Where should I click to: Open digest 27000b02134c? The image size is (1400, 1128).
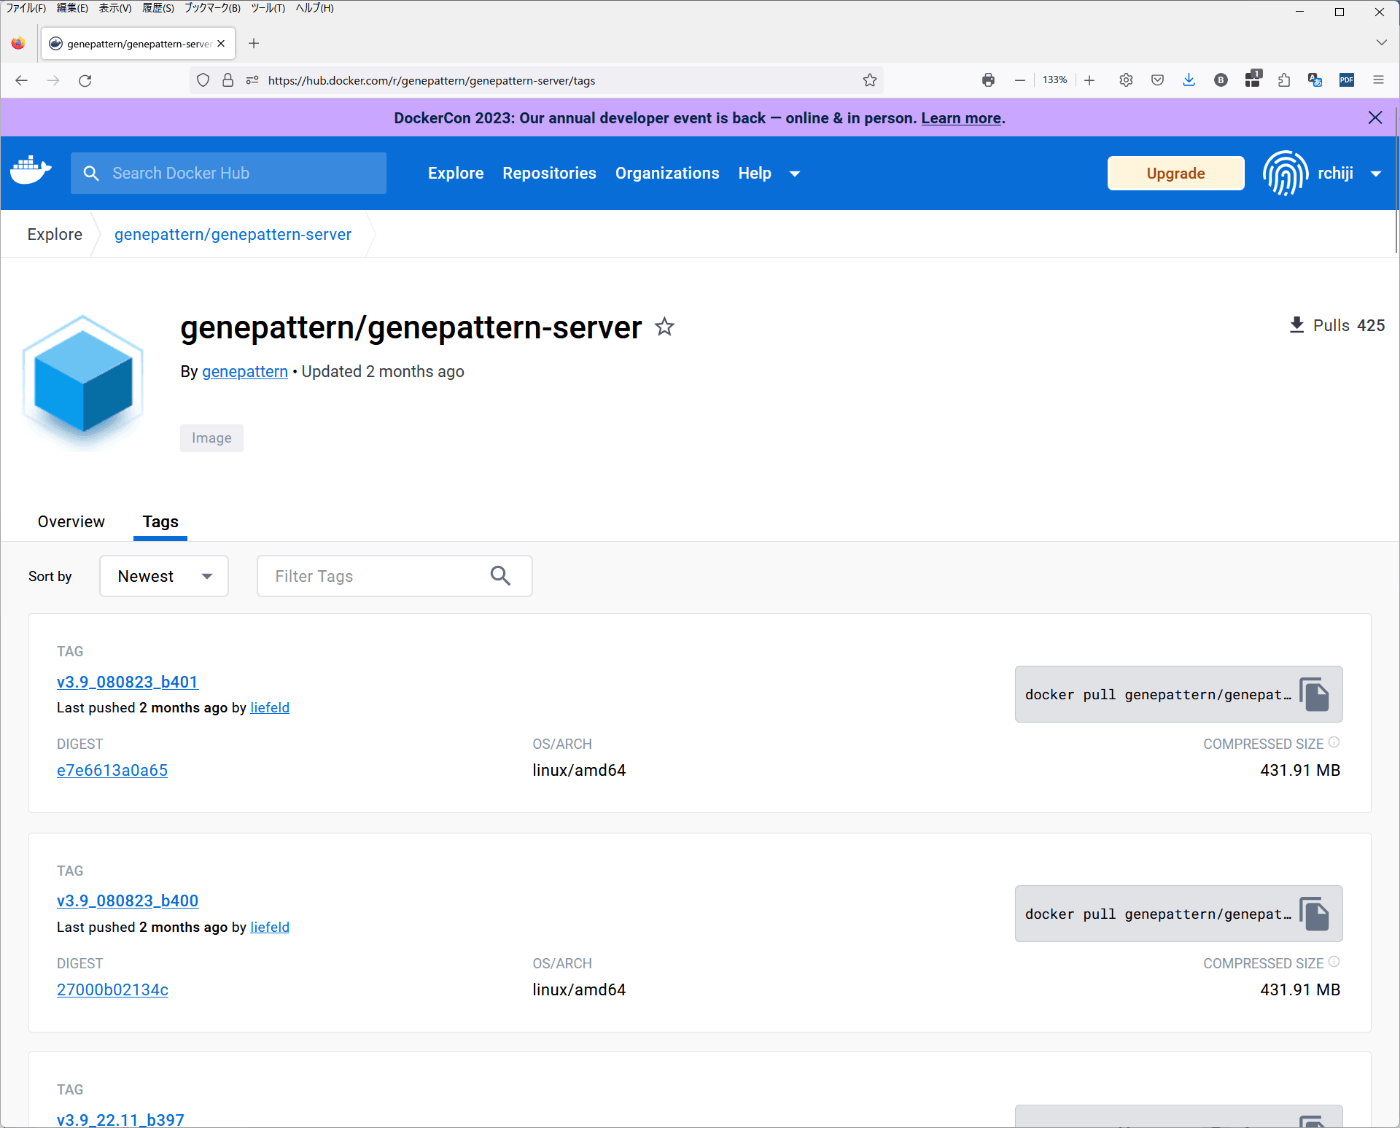(113, 990)
